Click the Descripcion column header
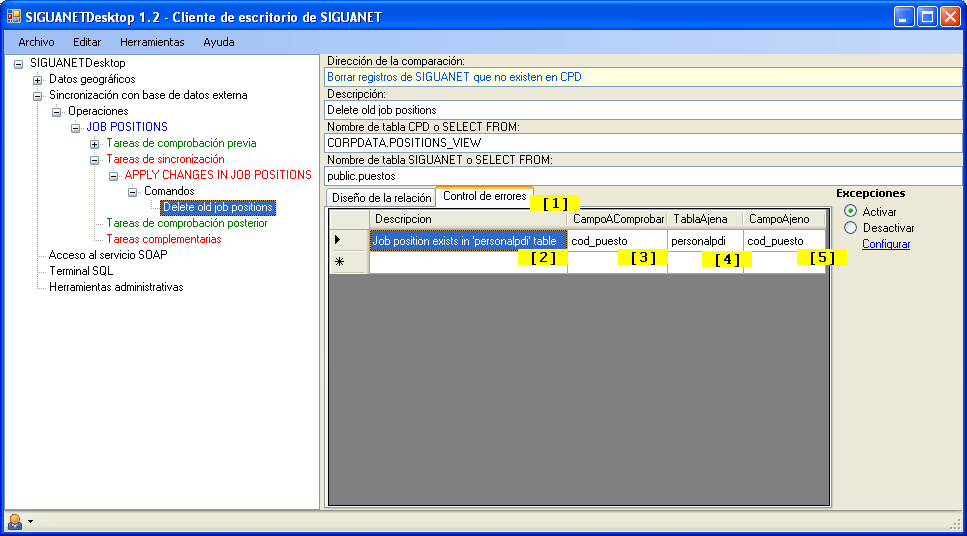The image size is (967, 536). coord(468,219)
